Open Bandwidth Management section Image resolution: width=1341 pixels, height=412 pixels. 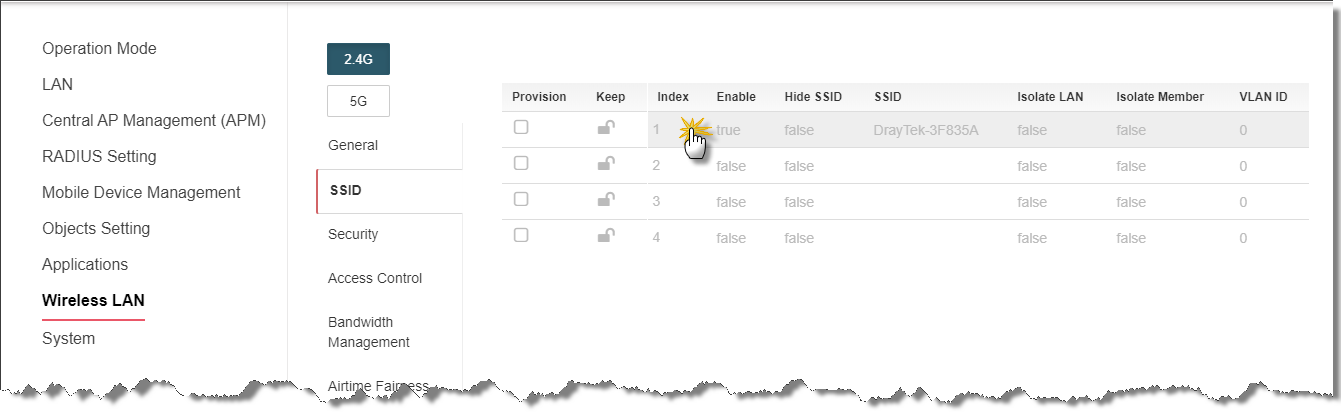[369, 332]
